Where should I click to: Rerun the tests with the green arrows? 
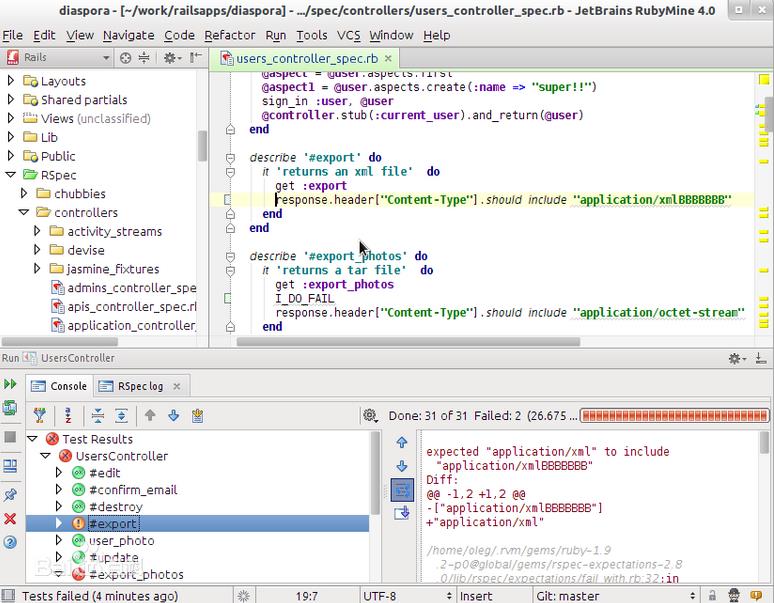click(10, 384)
